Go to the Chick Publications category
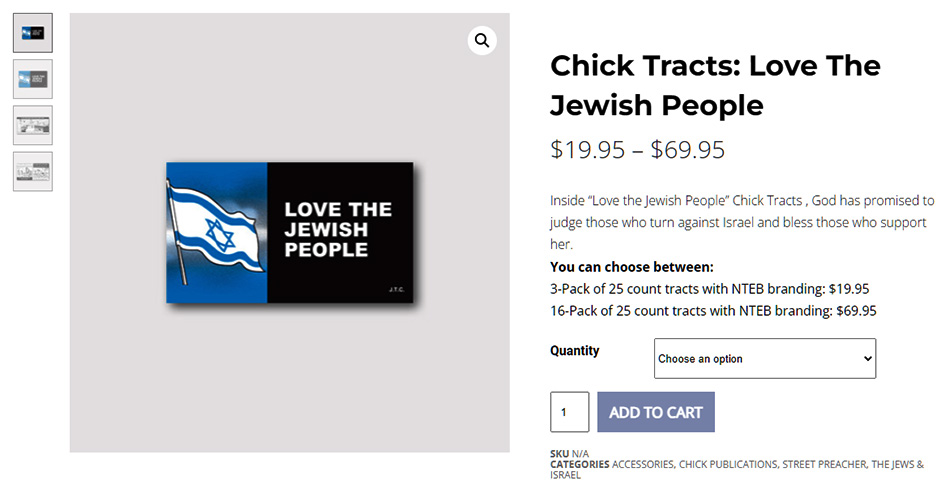 coord(728,465)
